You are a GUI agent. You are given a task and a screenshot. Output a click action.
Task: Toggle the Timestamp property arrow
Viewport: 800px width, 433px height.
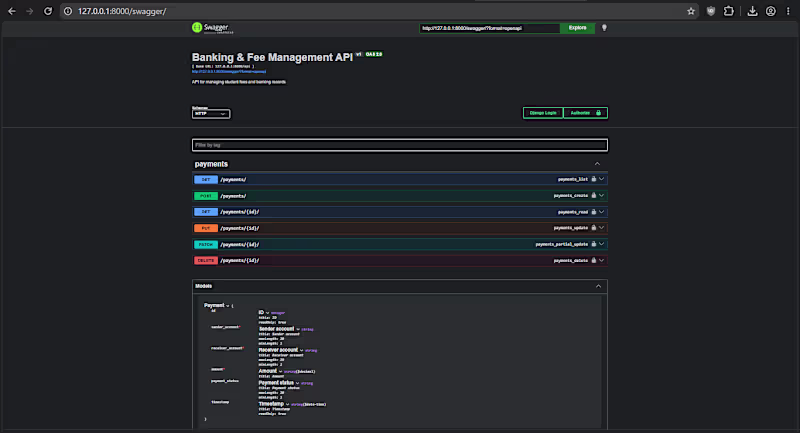288,404
